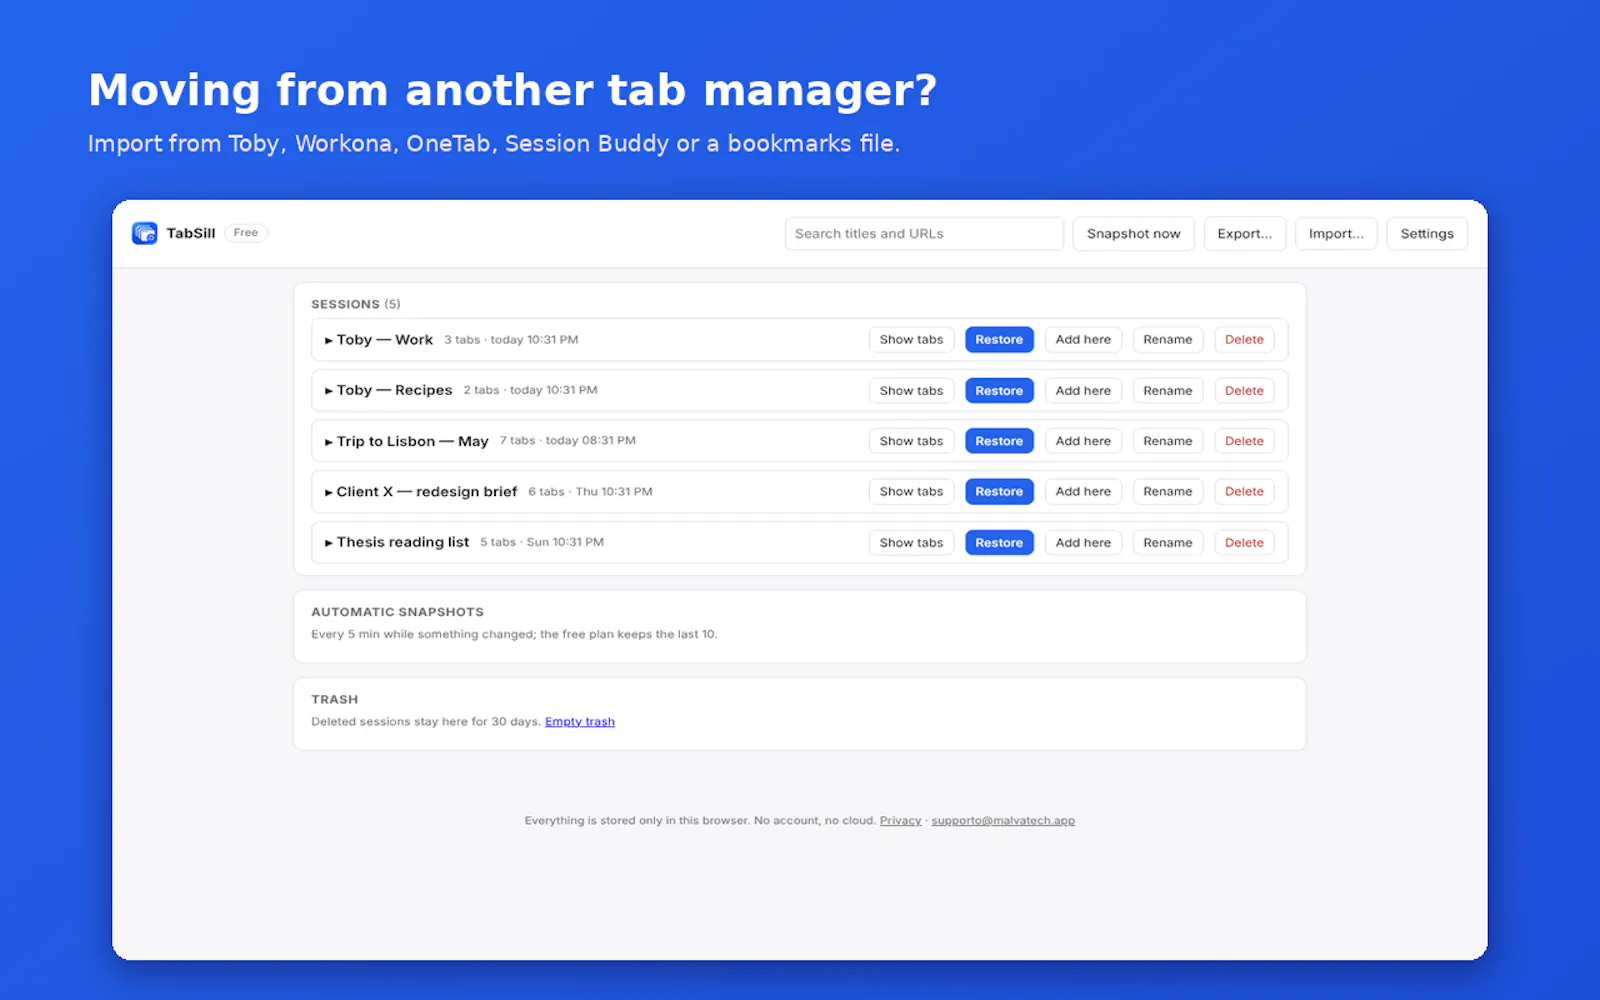Image resolution: width=1600 pixels, height=1000 pixels.
Task: Show tabs for Toby — Recipes
Action: (911, 391)
